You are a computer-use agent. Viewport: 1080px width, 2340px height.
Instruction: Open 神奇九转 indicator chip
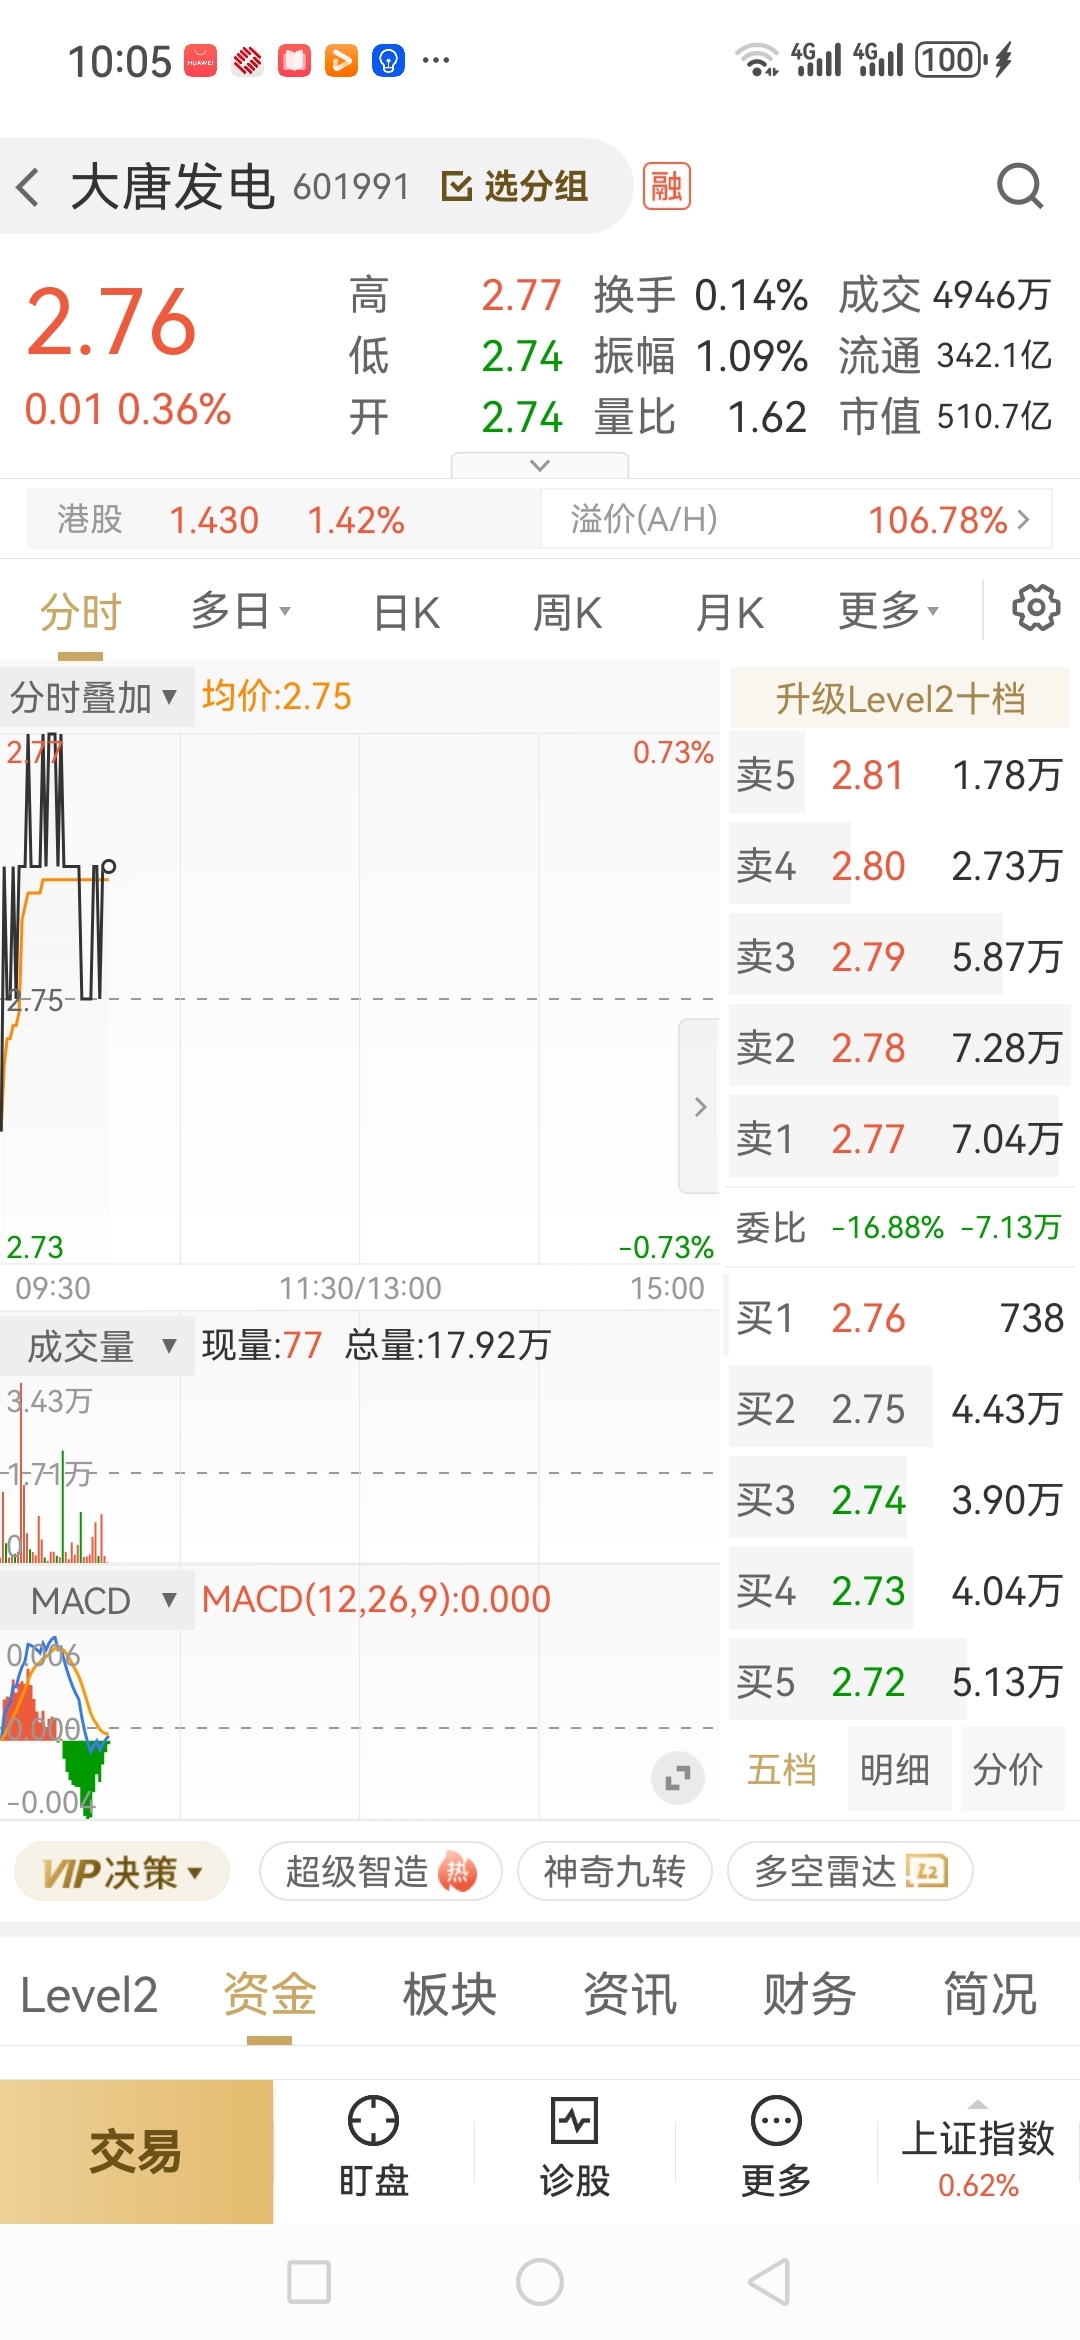[x=615, y=1871]
